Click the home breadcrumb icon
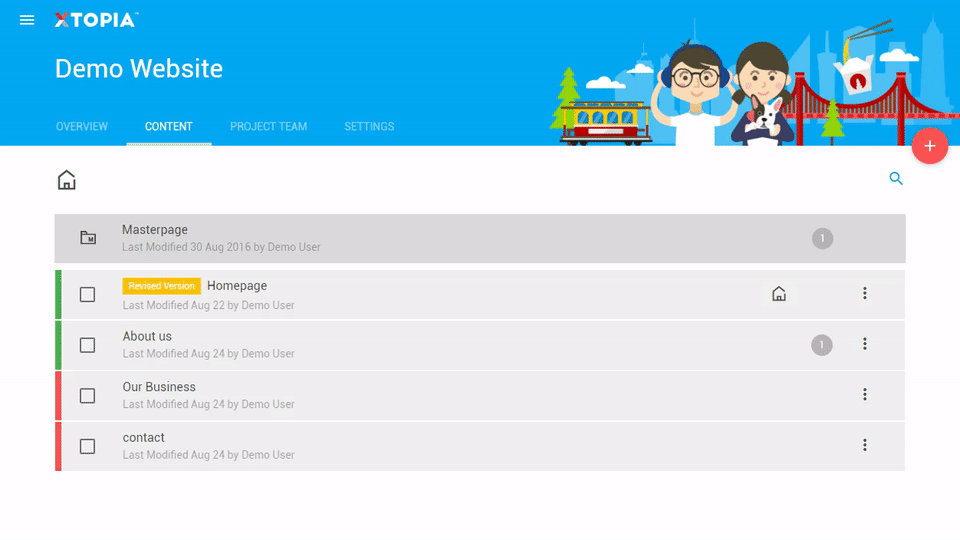This screenshot has width=960, height=540. (x=66, y=180)
